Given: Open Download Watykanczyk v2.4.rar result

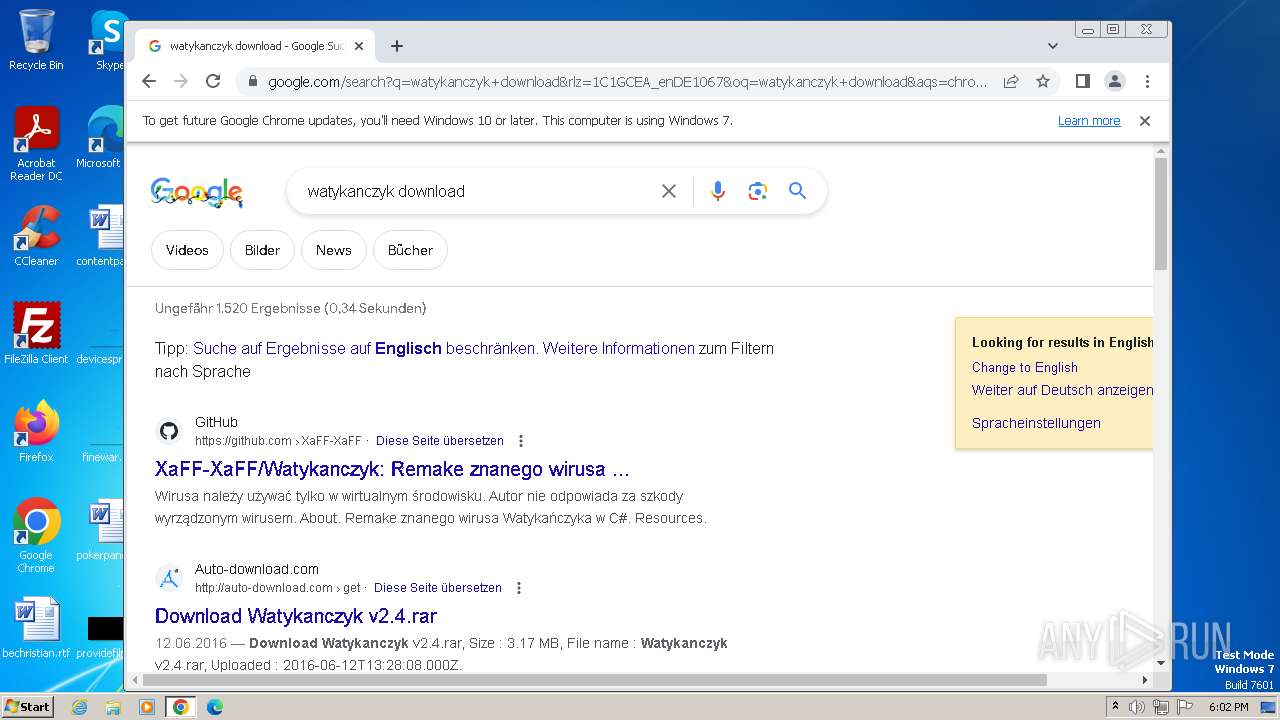Looking at the screenshot, I should click(x=296, y=616).
